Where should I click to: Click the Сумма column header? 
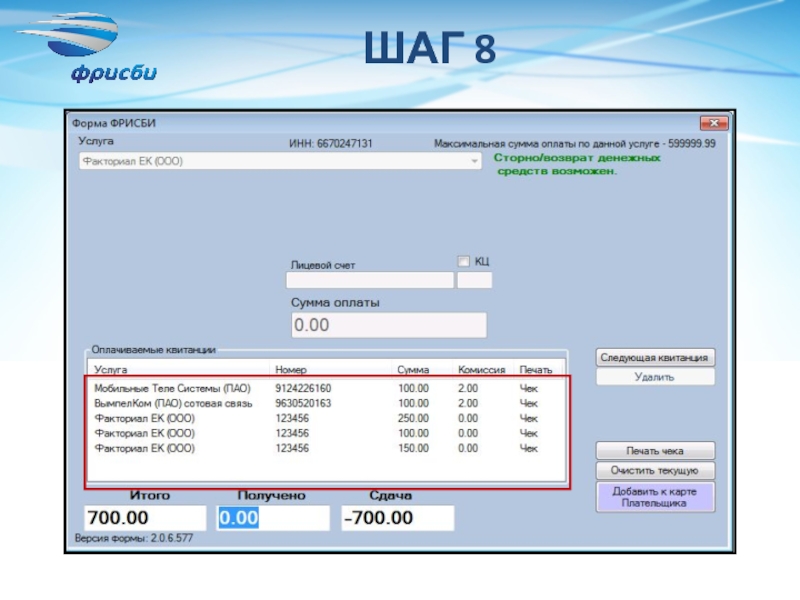pos(413,369)
